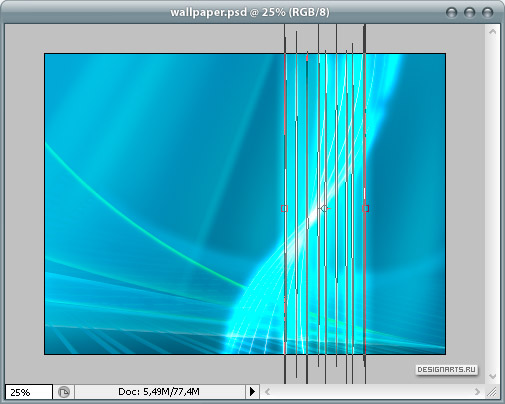Screen dimensions: 505x404
Task: Click the vertical scrollbar up arrow
Action: pos(492,32)
